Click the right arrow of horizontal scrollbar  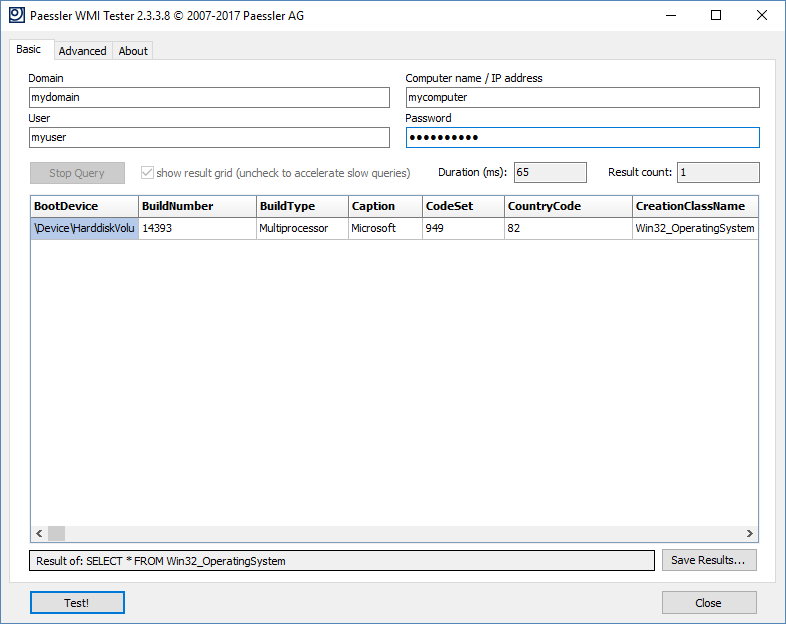pyautogui.click(x=749, y=533)
